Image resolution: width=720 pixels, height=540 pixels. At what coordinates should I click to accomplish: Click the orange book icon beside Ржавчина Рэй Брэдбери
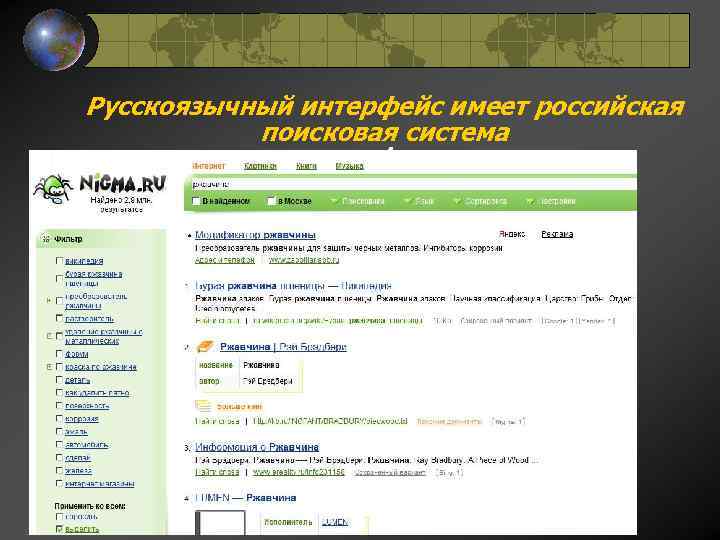pos(205,347)
